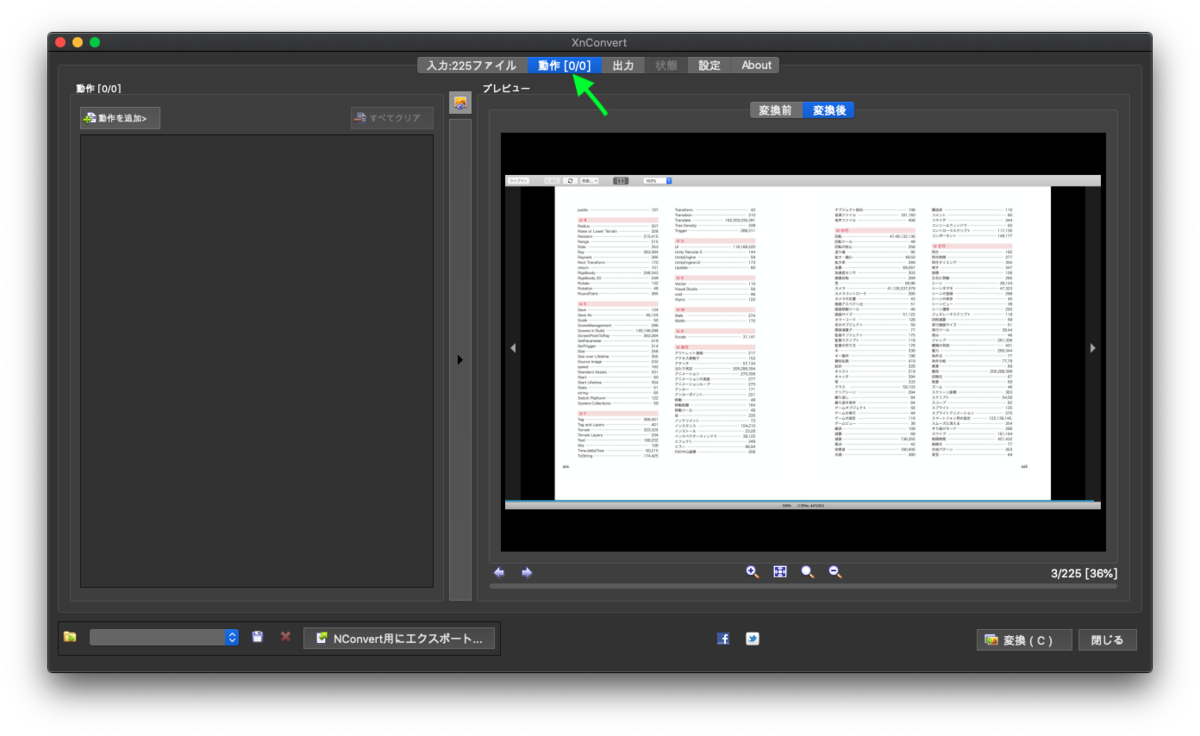
Task: Open the preset selection dropdown
Action: click(x=164, y=637)
